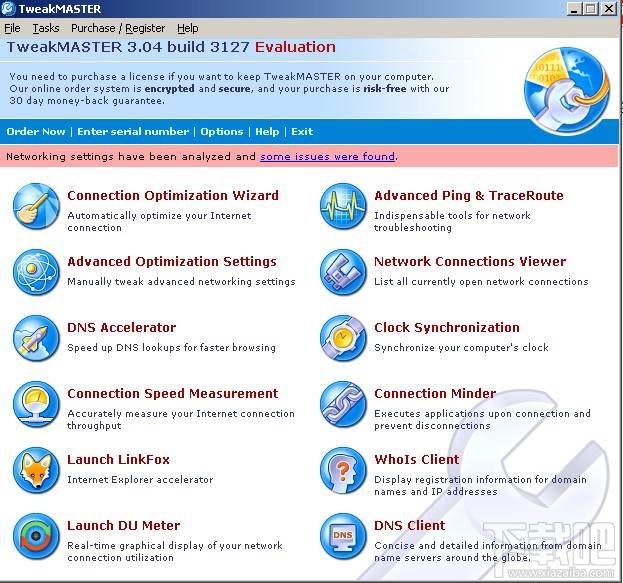Open the Help menu in menu bar

tap(188, 28)
